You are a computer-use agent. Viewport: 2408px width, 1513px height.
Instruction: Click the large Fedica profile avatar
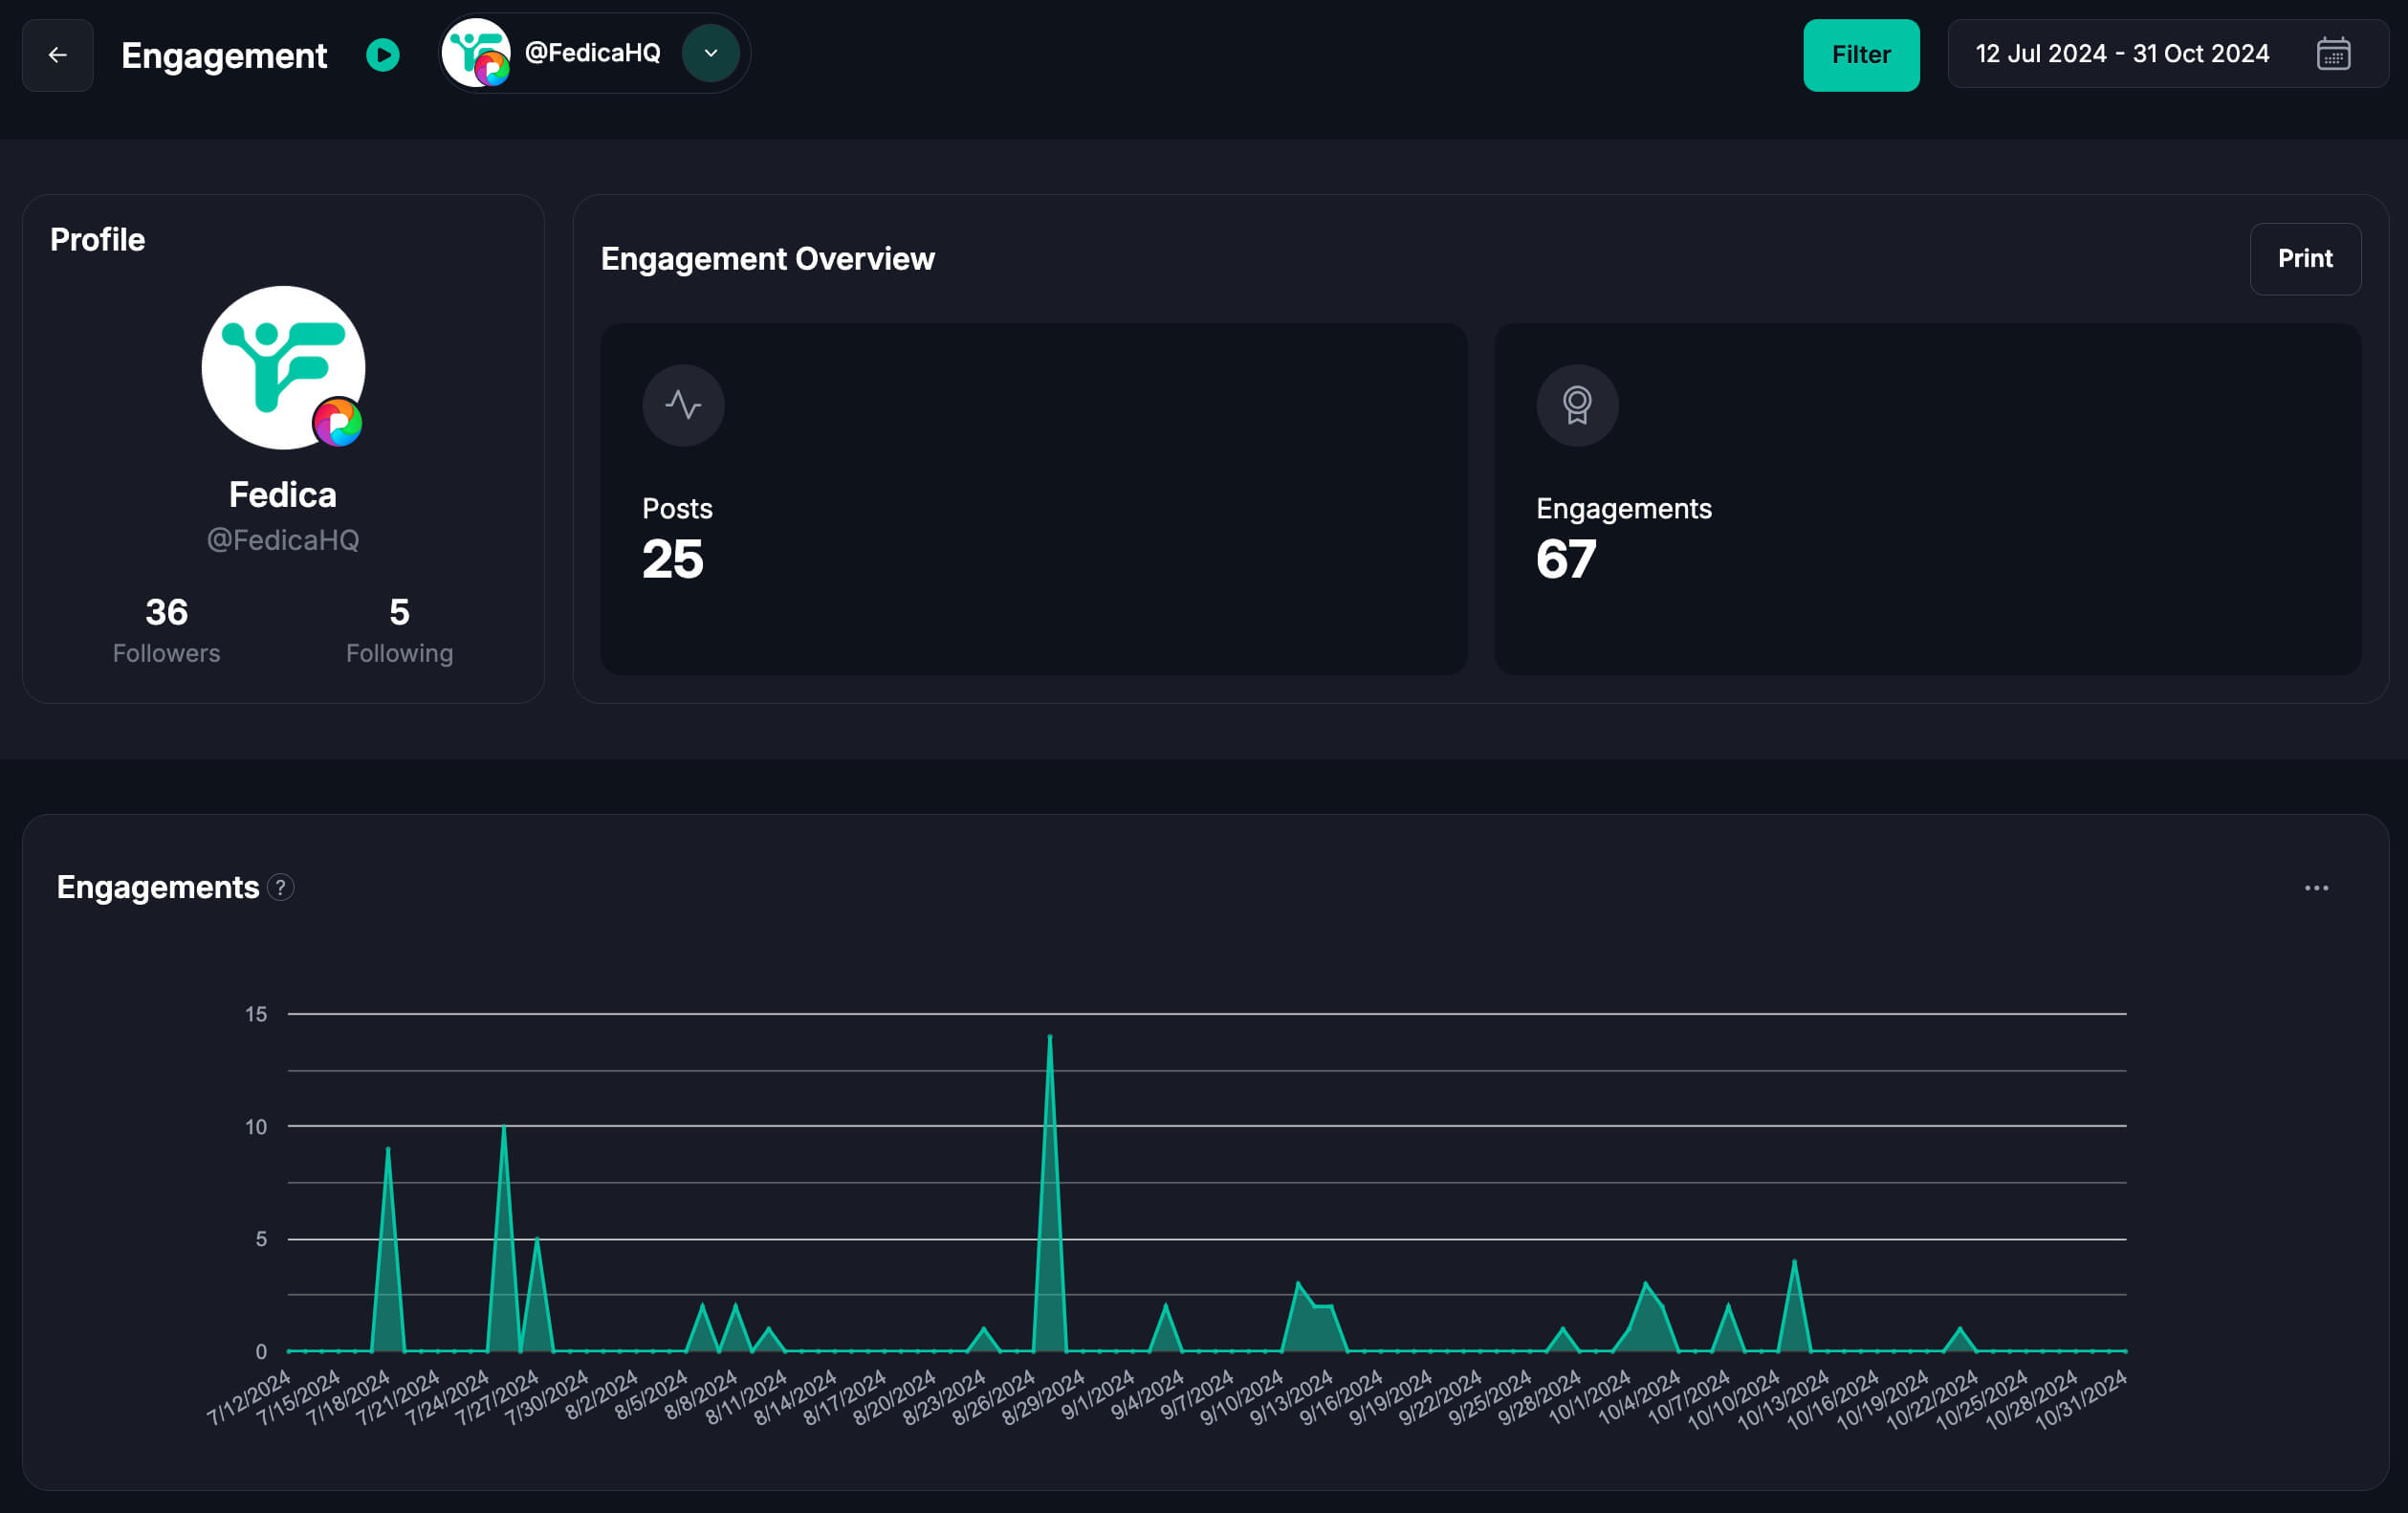point(283,367)
